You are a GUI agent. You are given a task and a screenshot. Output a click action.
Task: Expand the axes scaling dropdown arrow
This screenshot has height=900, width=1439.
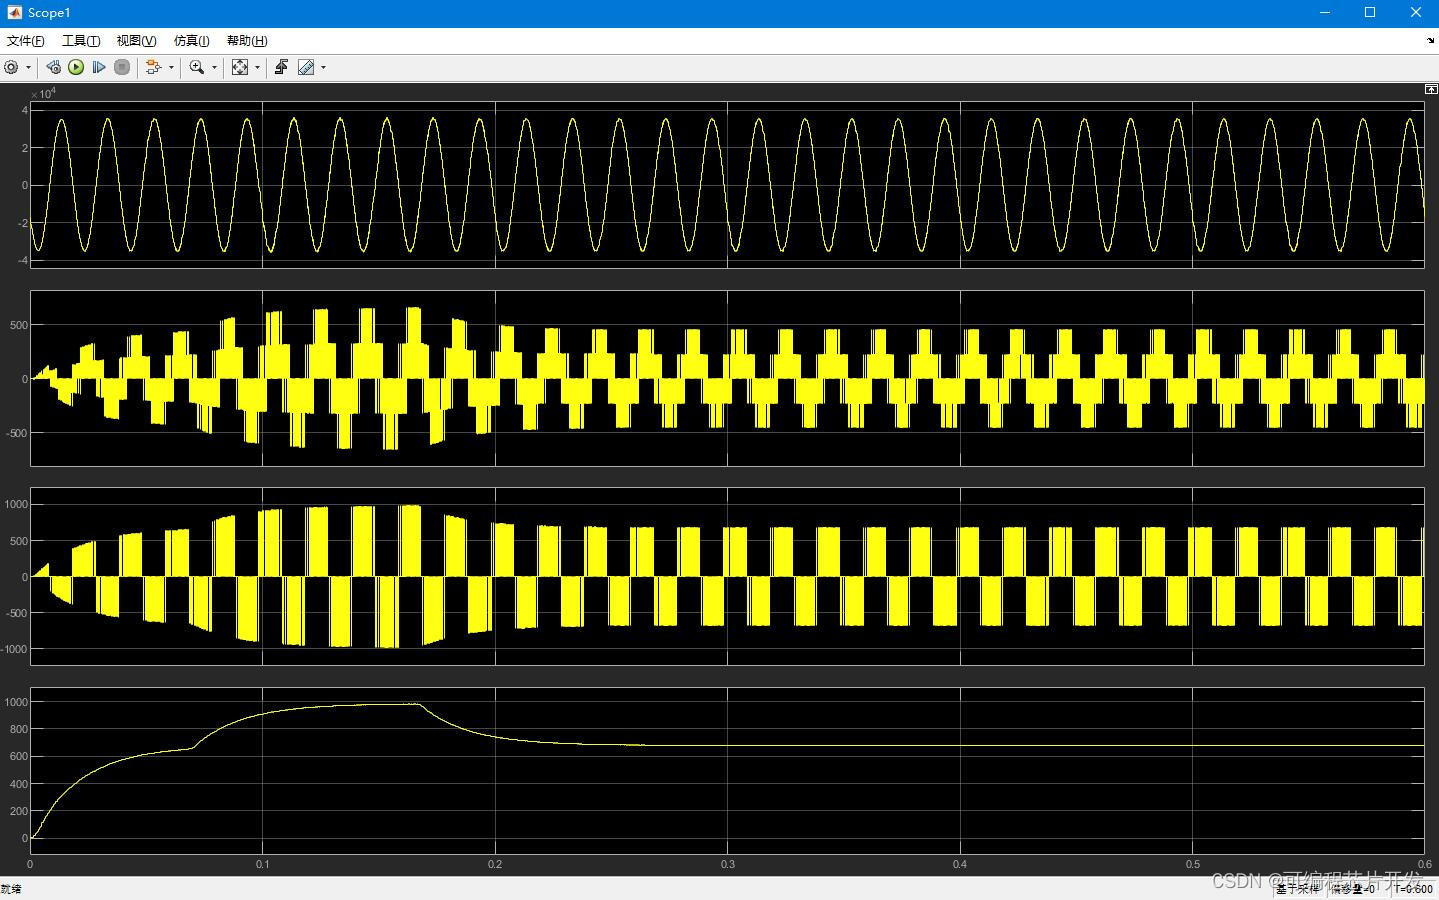point(257,68)
